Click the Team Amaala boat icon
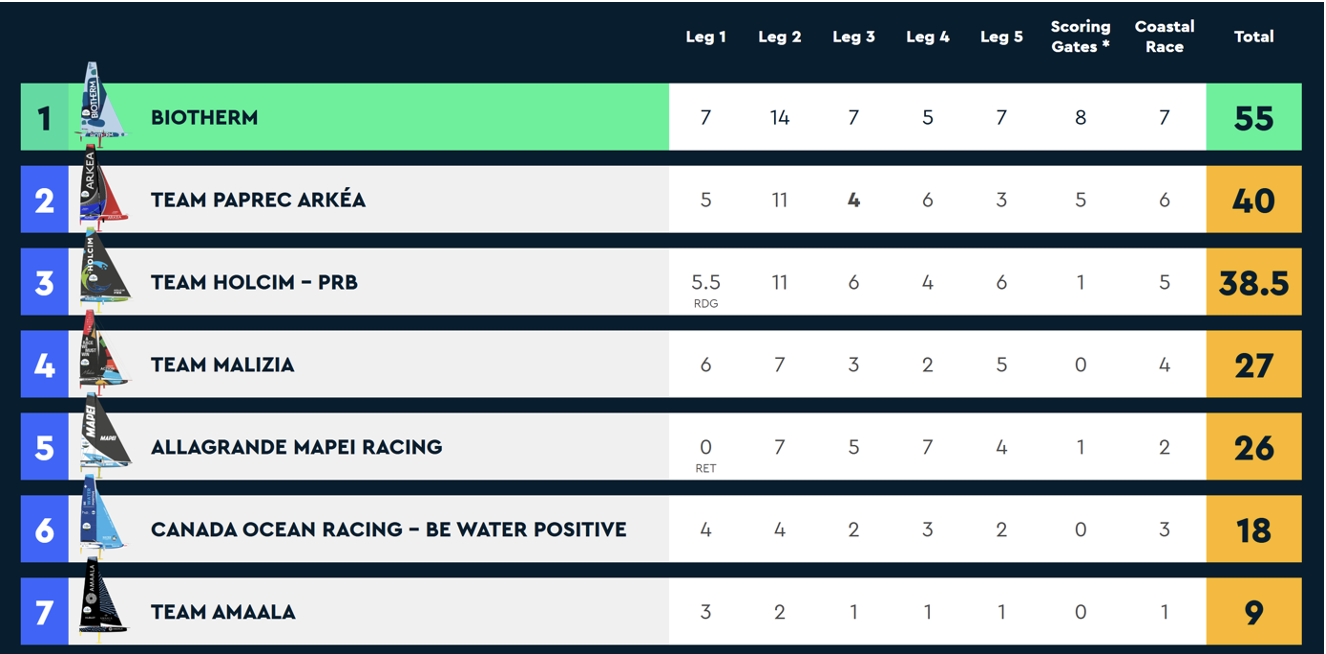This screenshot has height=654, width=1326. 103,602
